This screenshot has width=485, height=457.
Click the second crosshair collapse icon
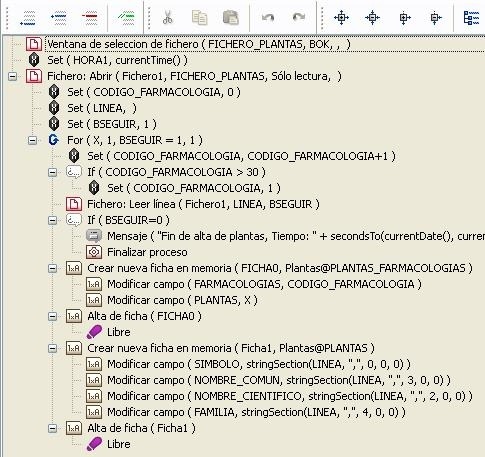click(372, 17)
